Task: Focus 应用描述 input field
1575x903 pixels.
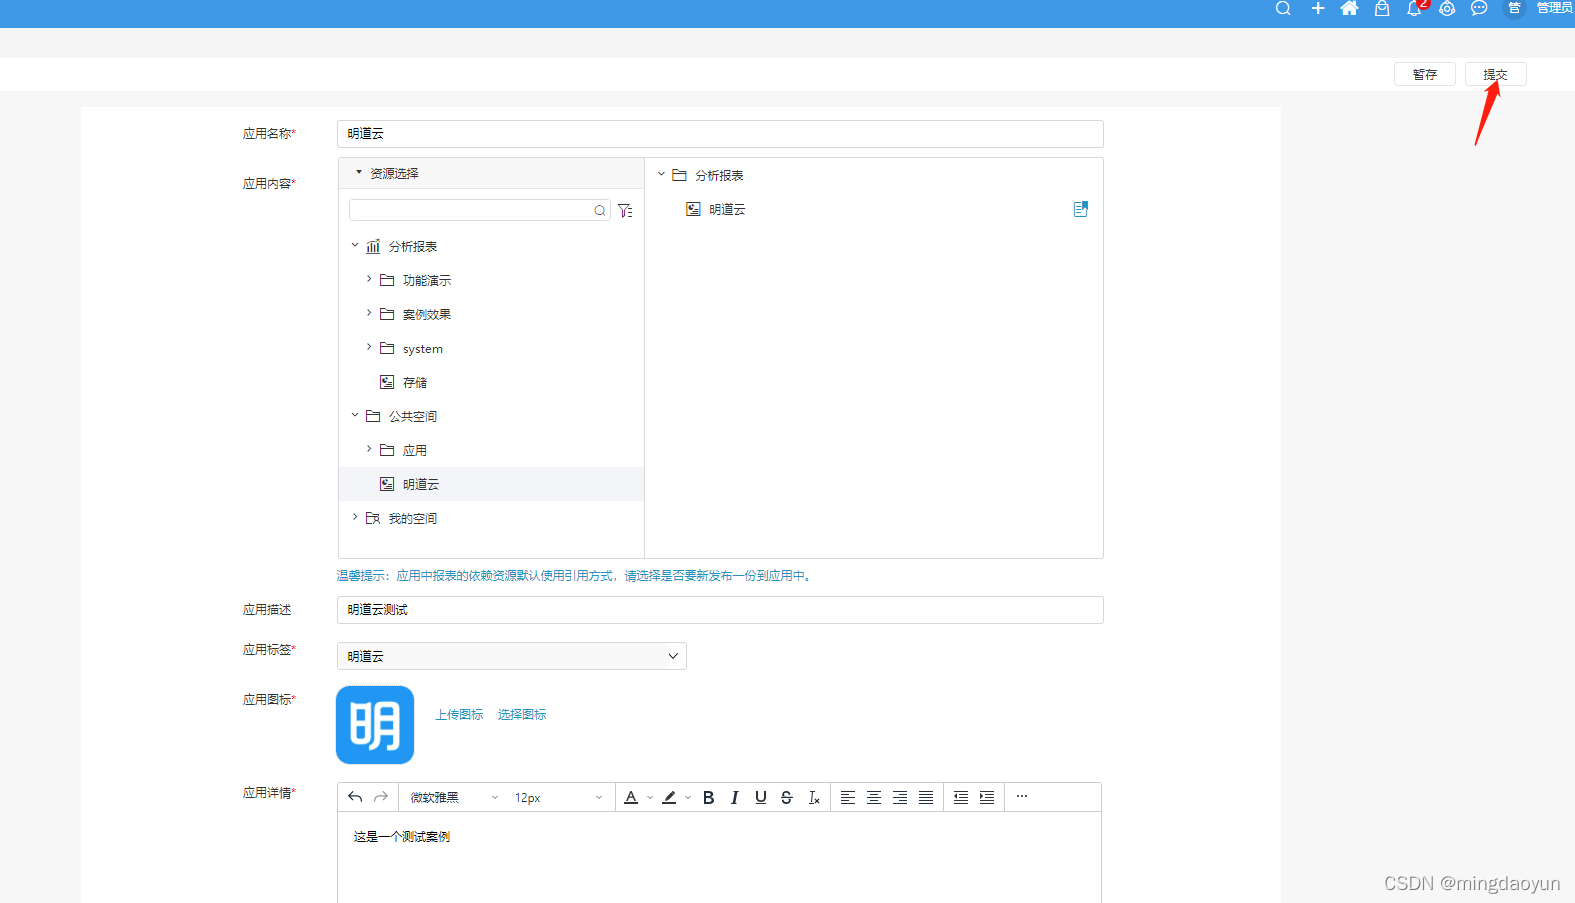Action: pyautogui.click(x=720, y=610)
